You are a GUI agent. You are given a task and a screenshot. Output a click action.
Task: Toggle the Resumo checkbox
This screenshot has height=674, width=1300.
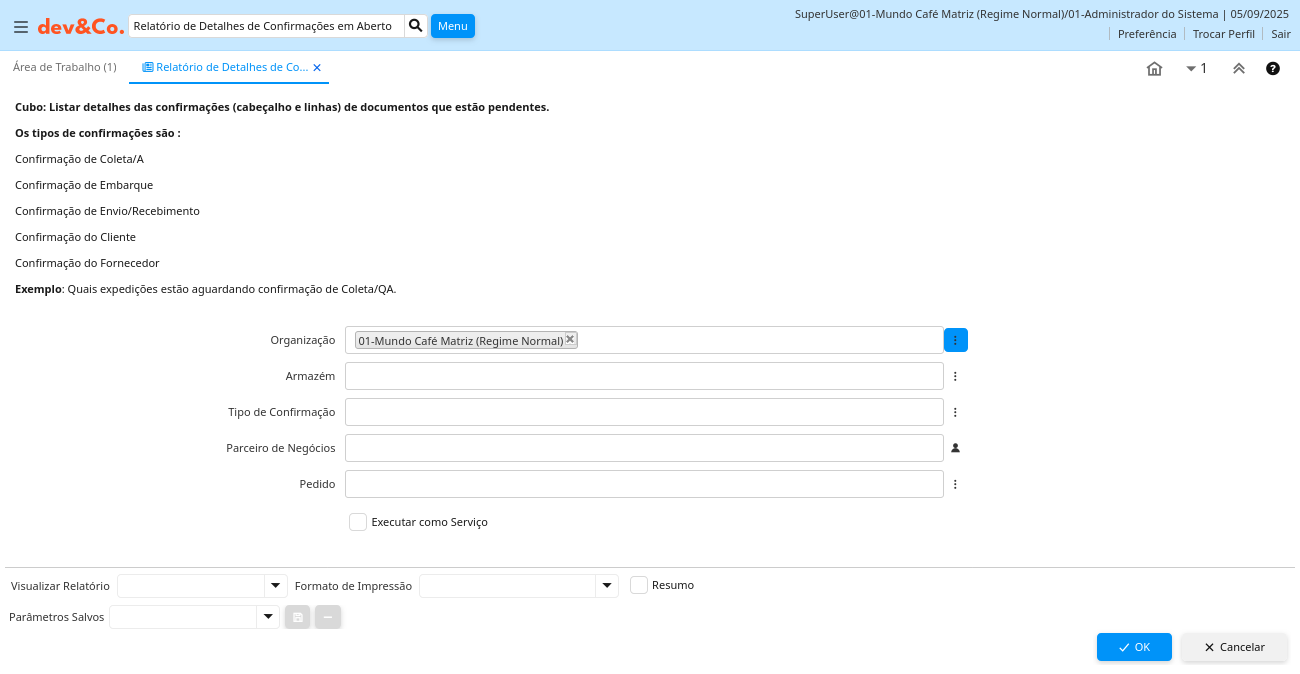[x=639, y=585]
